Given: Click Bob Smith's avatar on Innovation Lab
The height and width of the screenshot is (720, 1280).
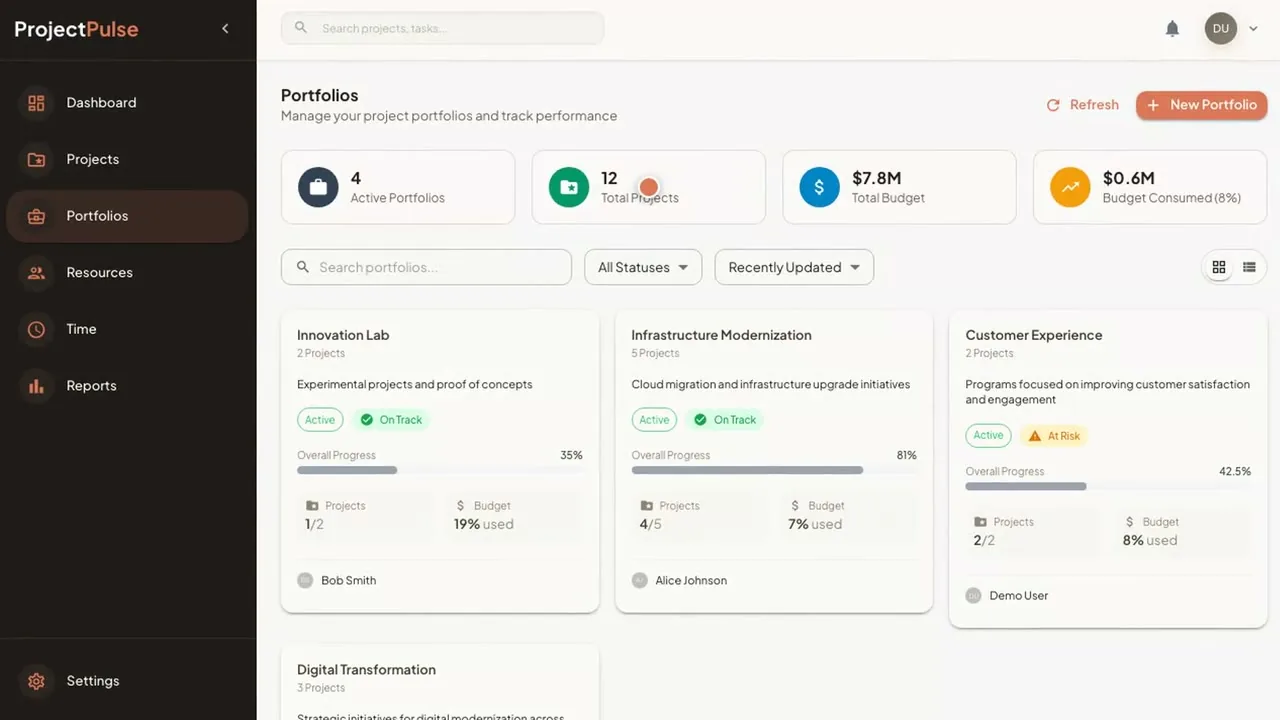Looking at the screenshot, I should (305, 580).
